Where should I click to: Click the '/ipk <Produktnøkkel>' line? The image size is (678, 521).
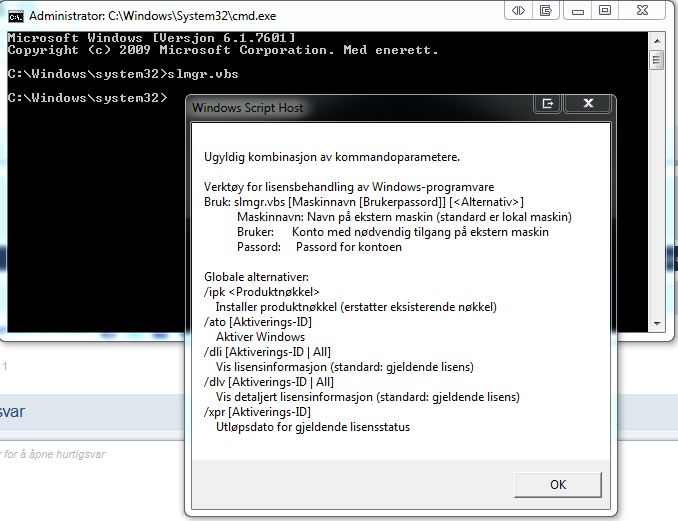pos(262,292)
